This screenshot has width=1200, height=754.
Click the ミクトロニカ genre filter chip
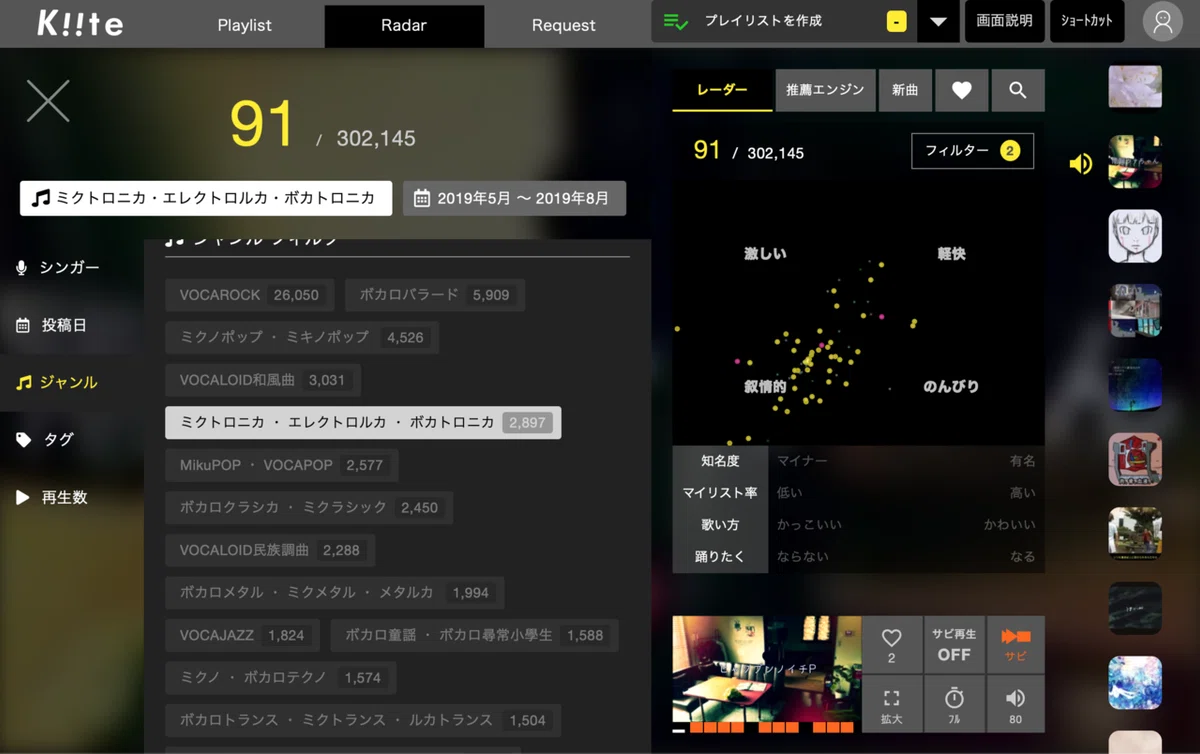coord(205,198)
